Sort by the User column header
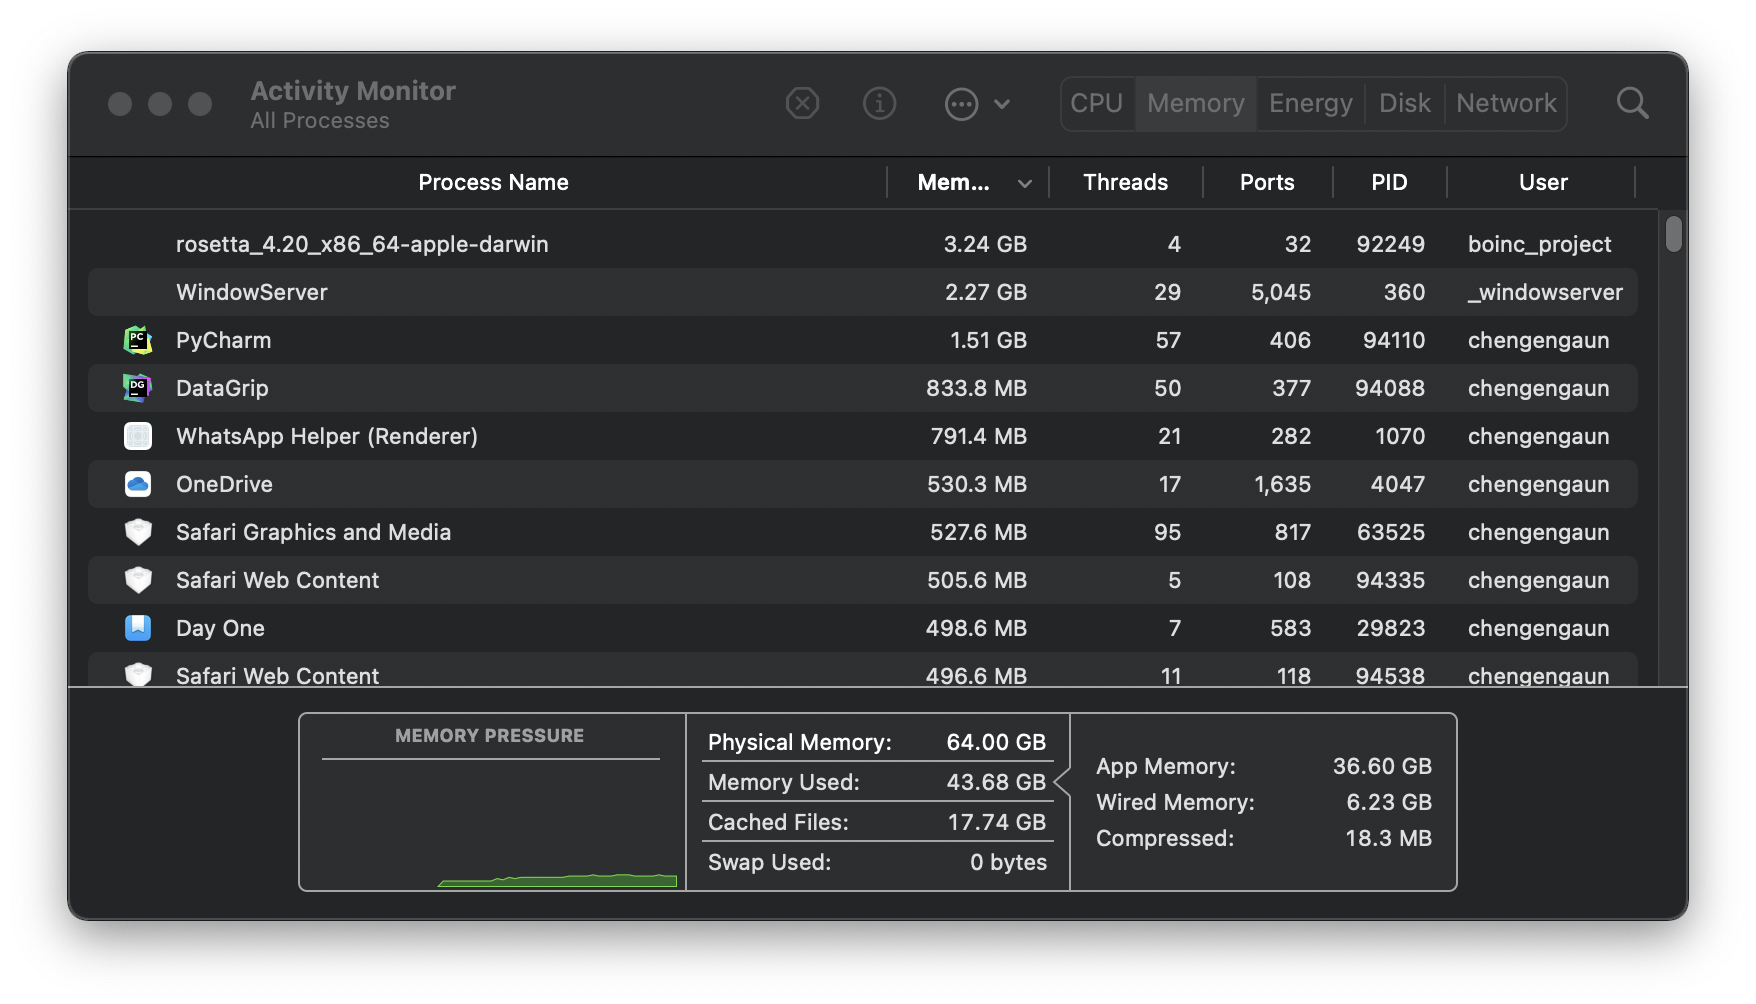1756x1004 pixels. [1543, 182]
